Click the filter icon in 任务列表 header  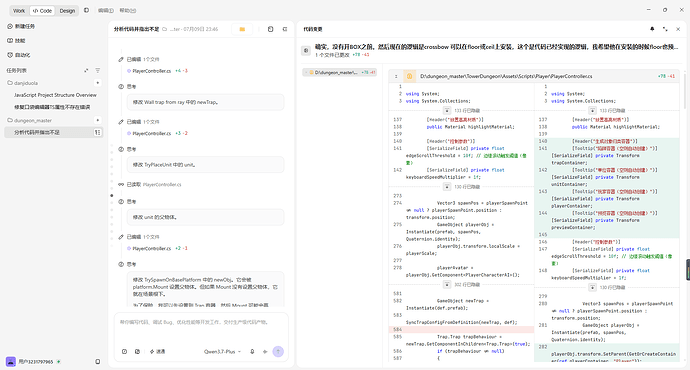coord(98,70)
